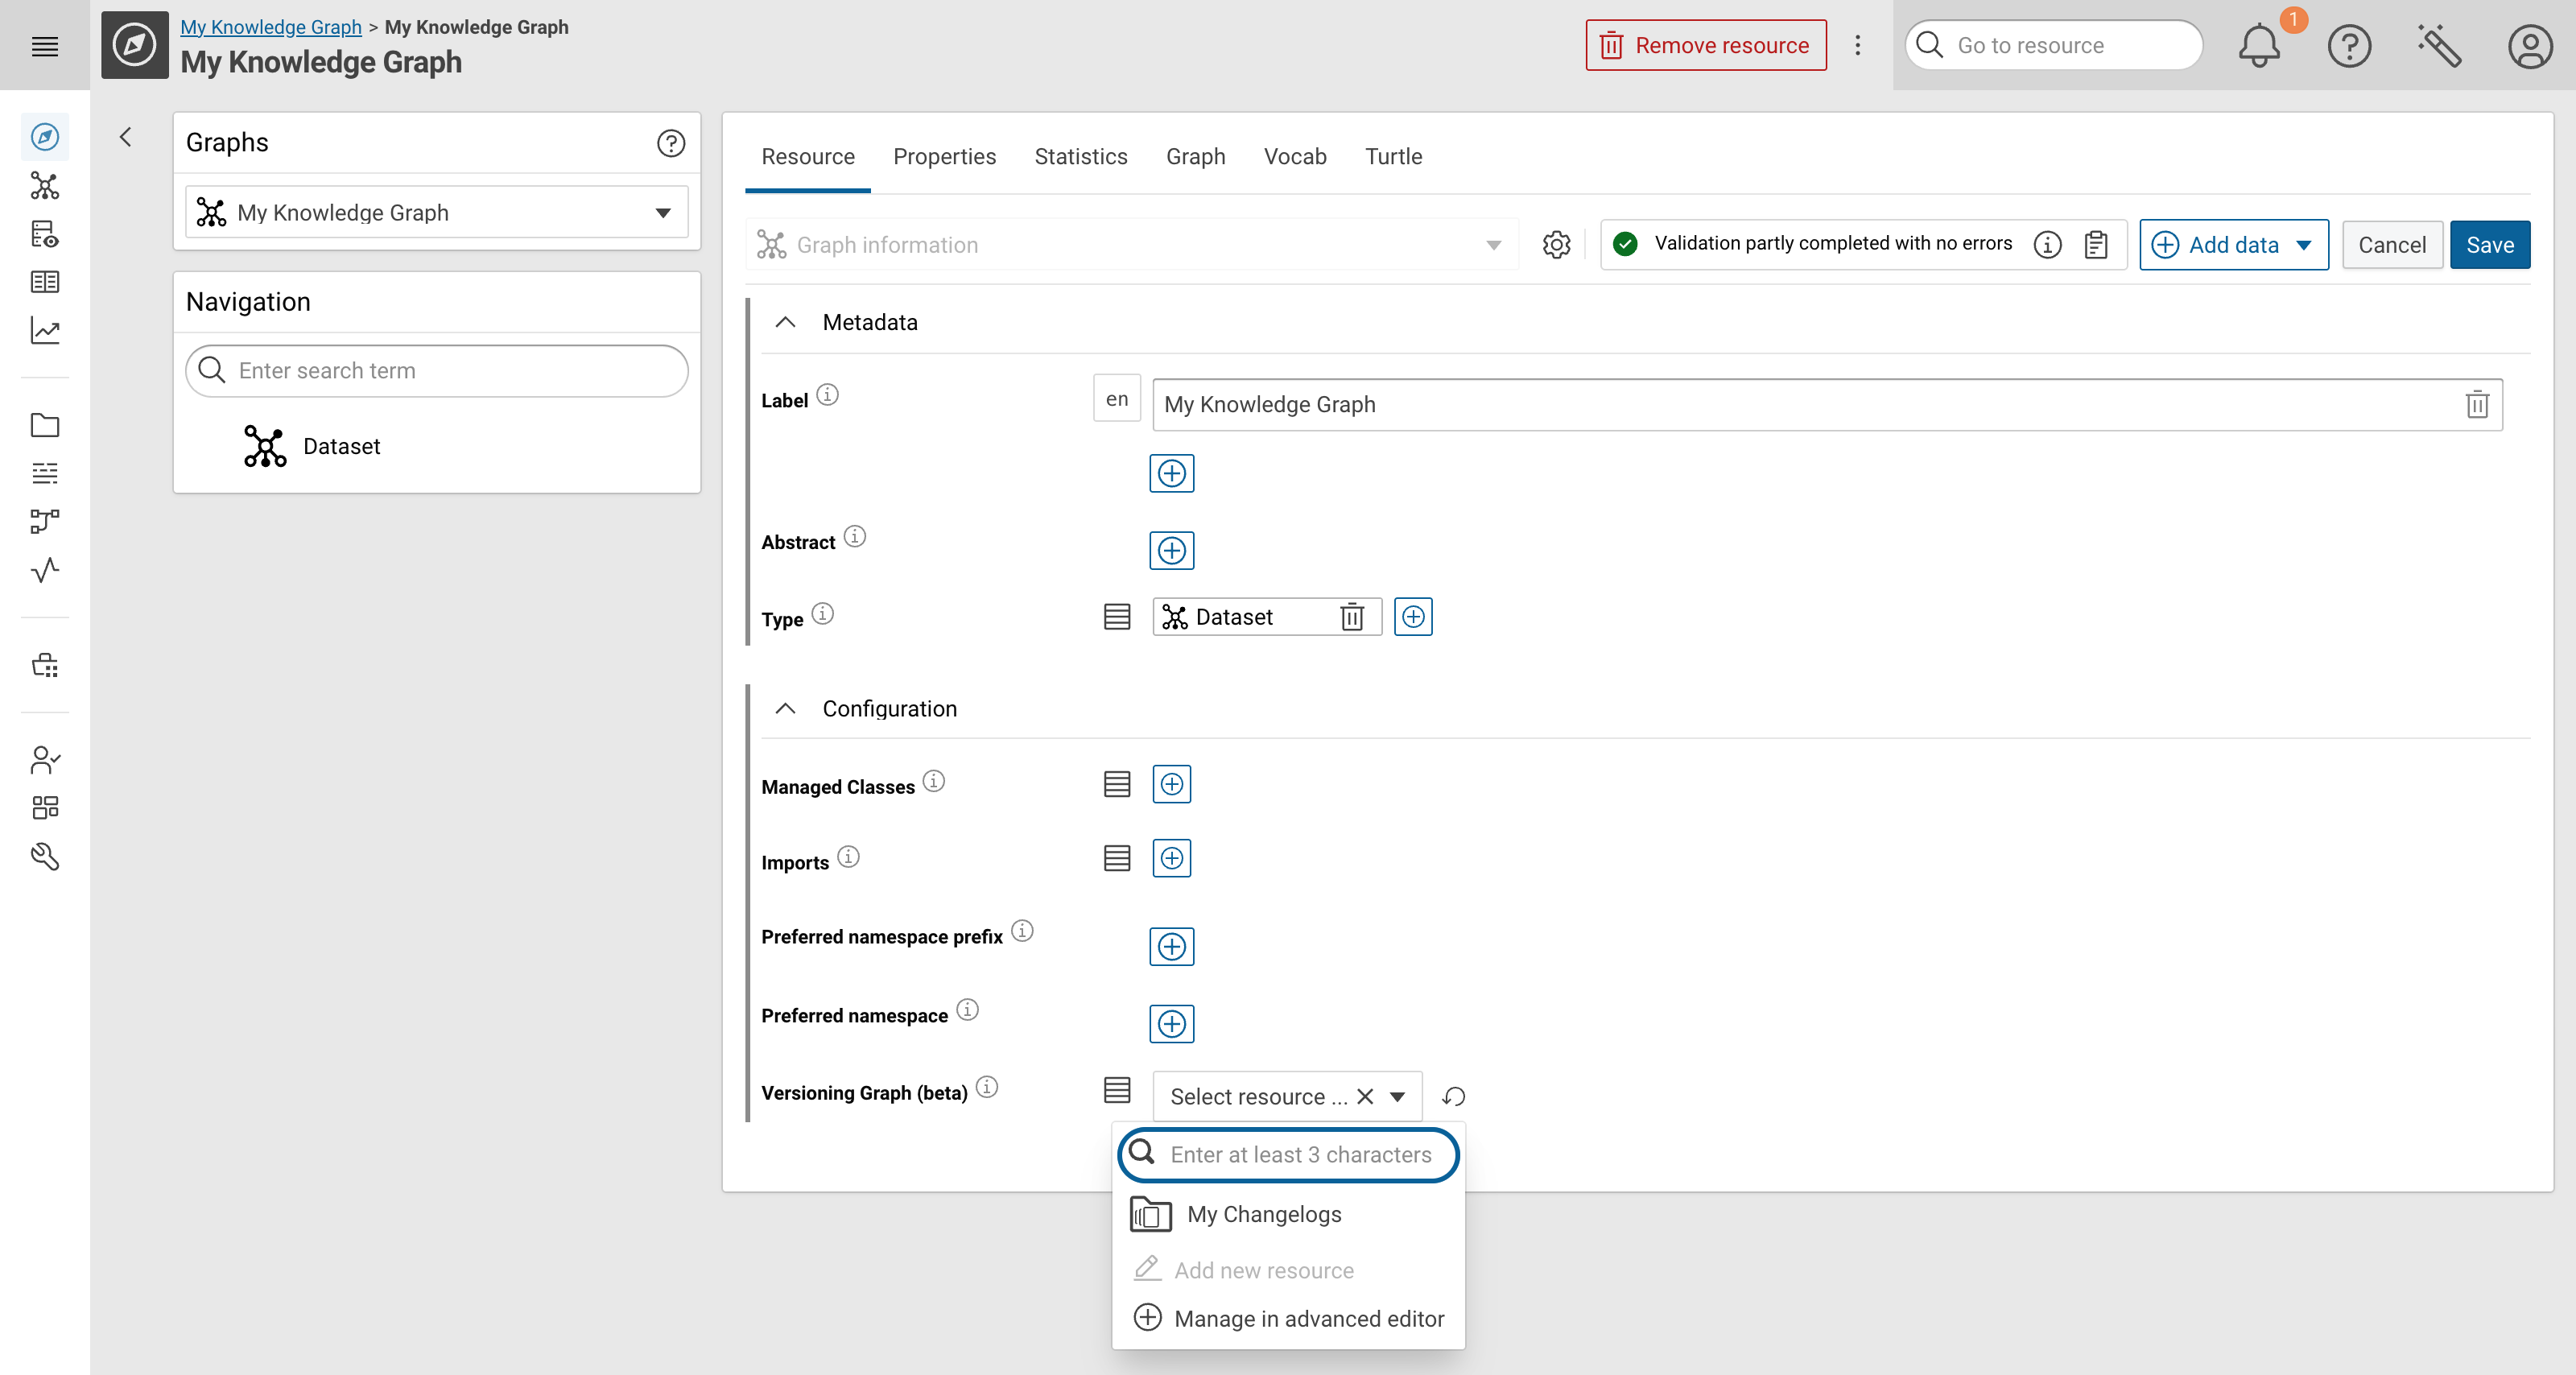
Task: Show validation info icon
Action: 2047,245
